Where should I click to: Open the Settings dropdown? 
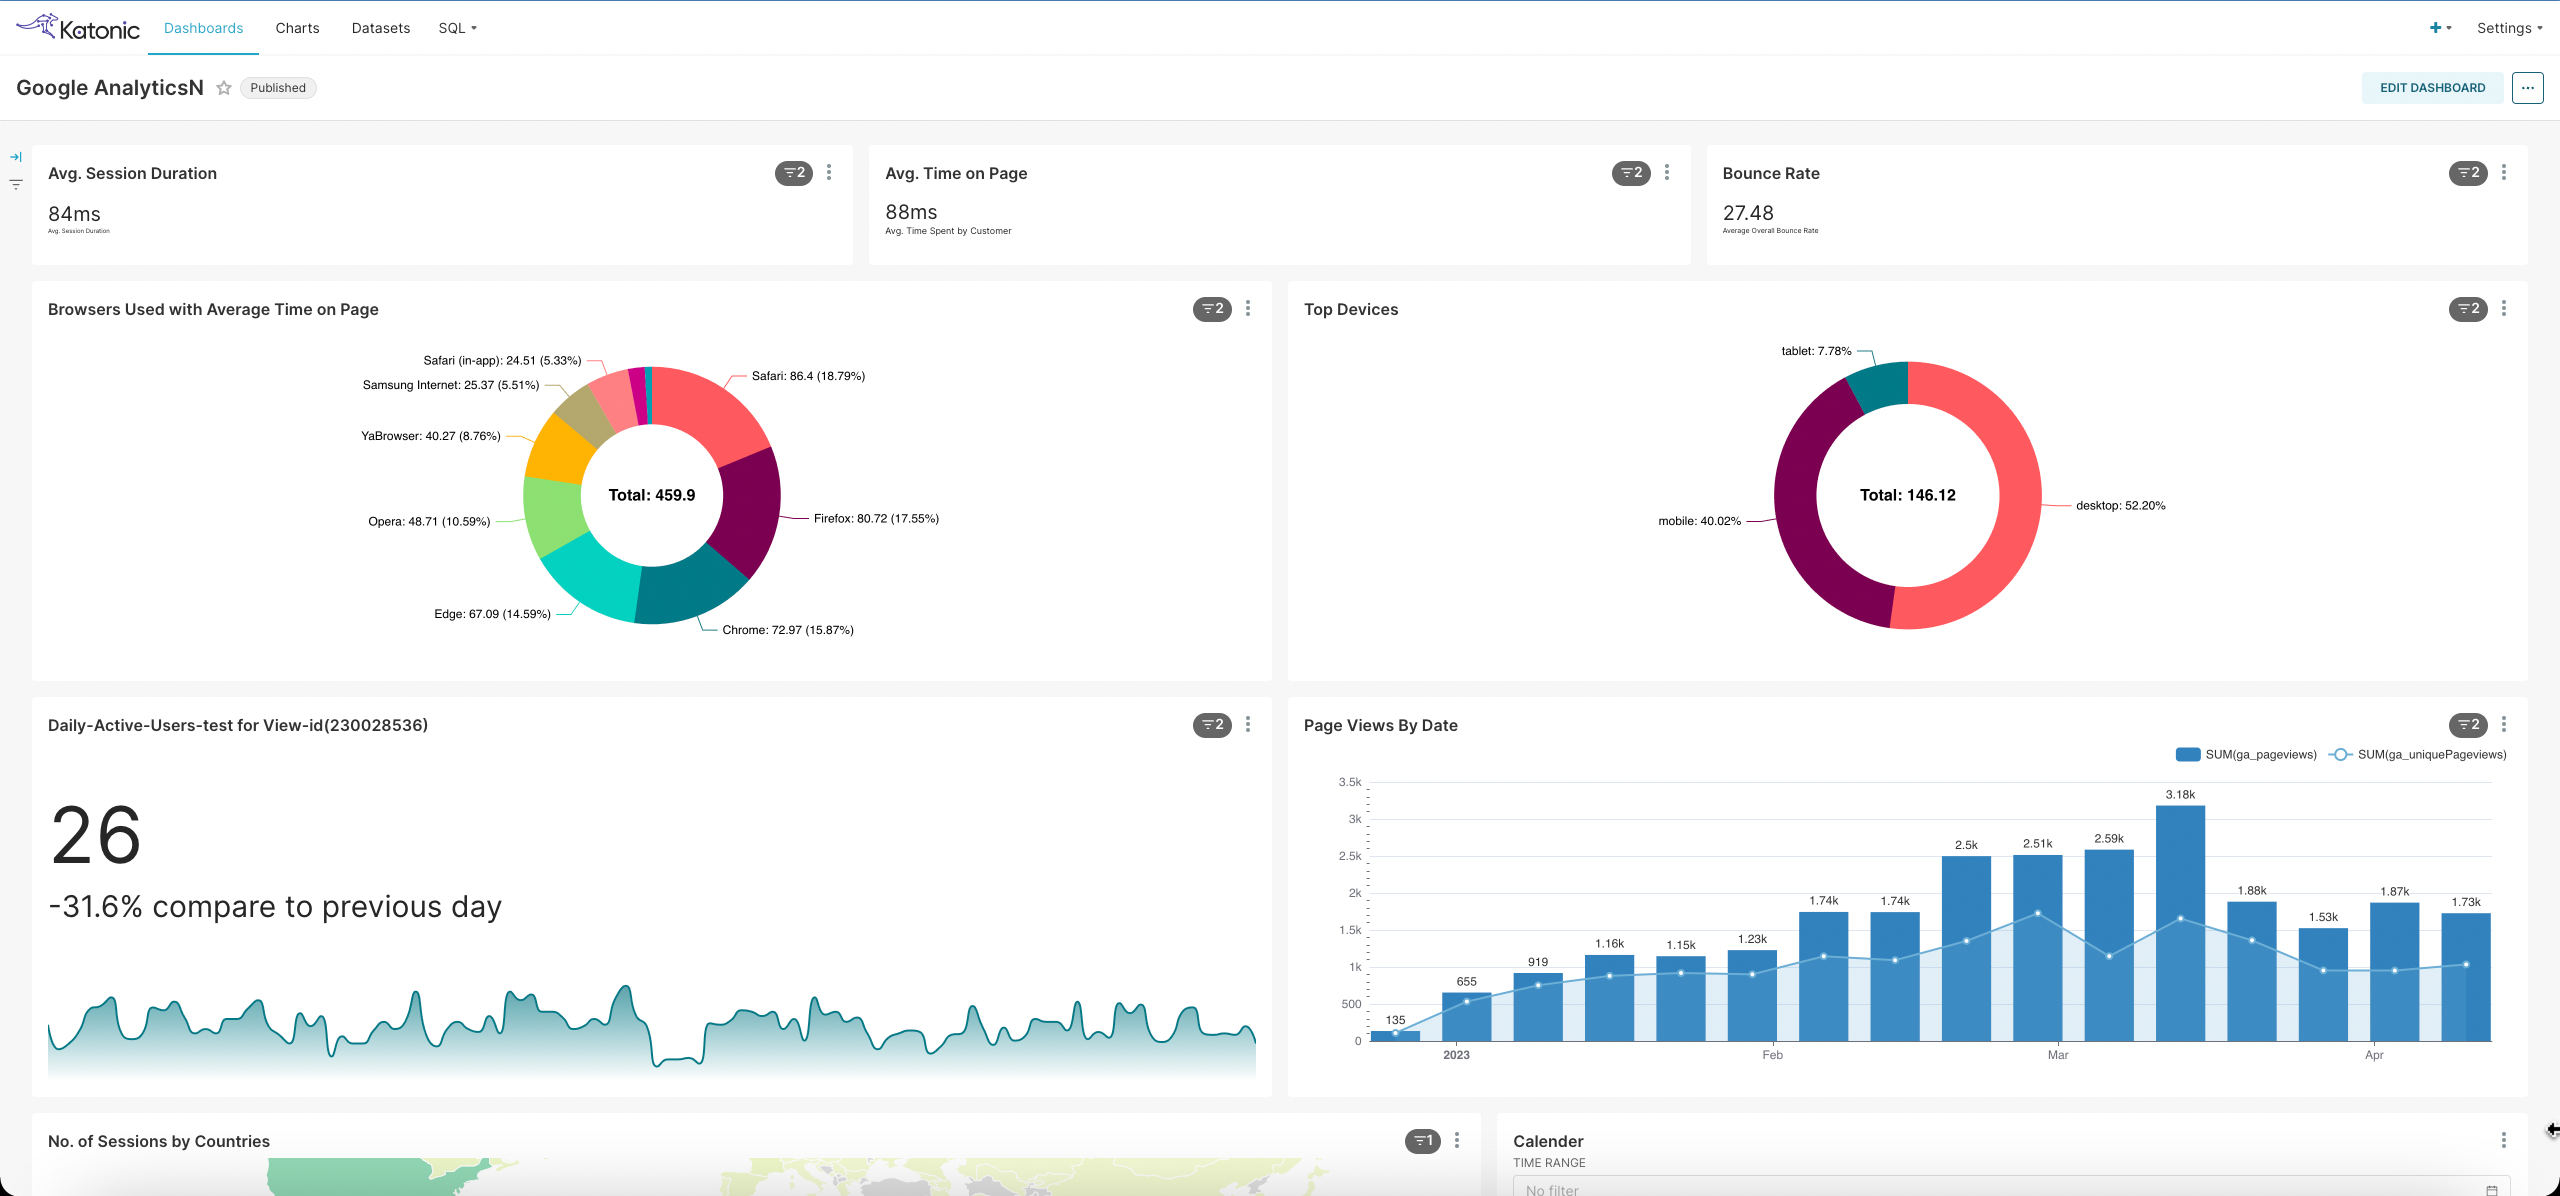2509,28
